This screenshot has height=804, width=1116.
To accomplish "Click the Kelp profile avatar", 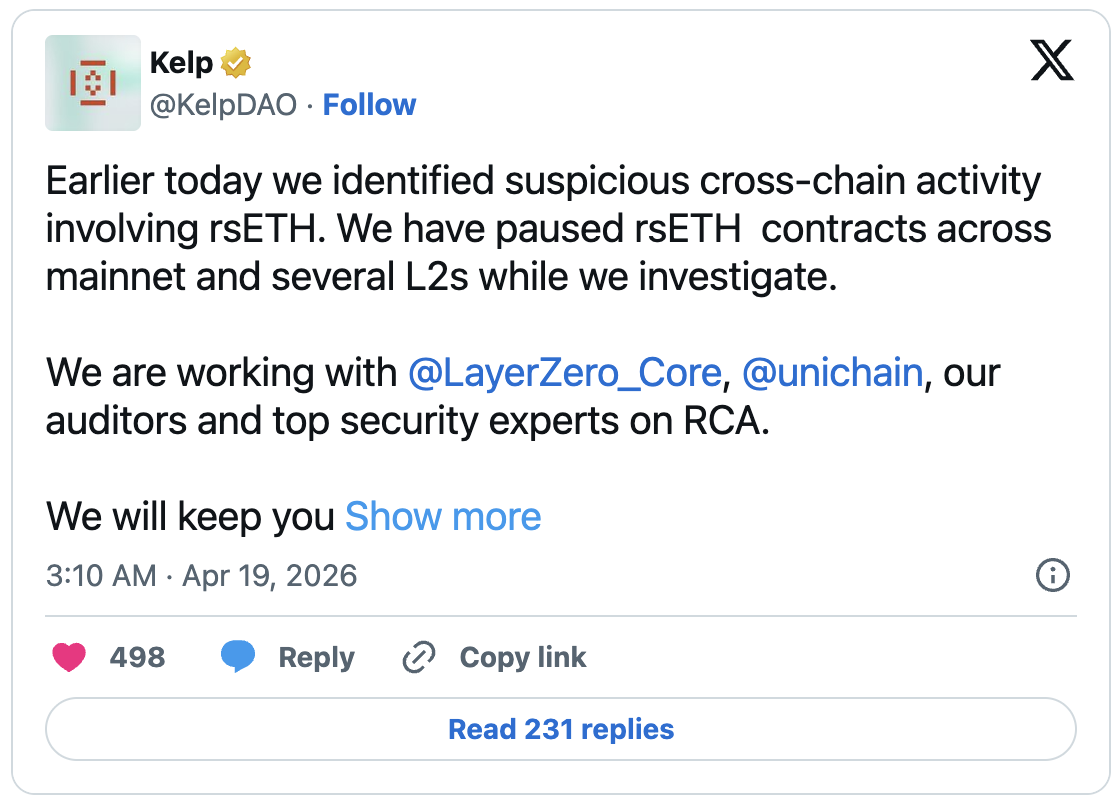I will [92, 82].
